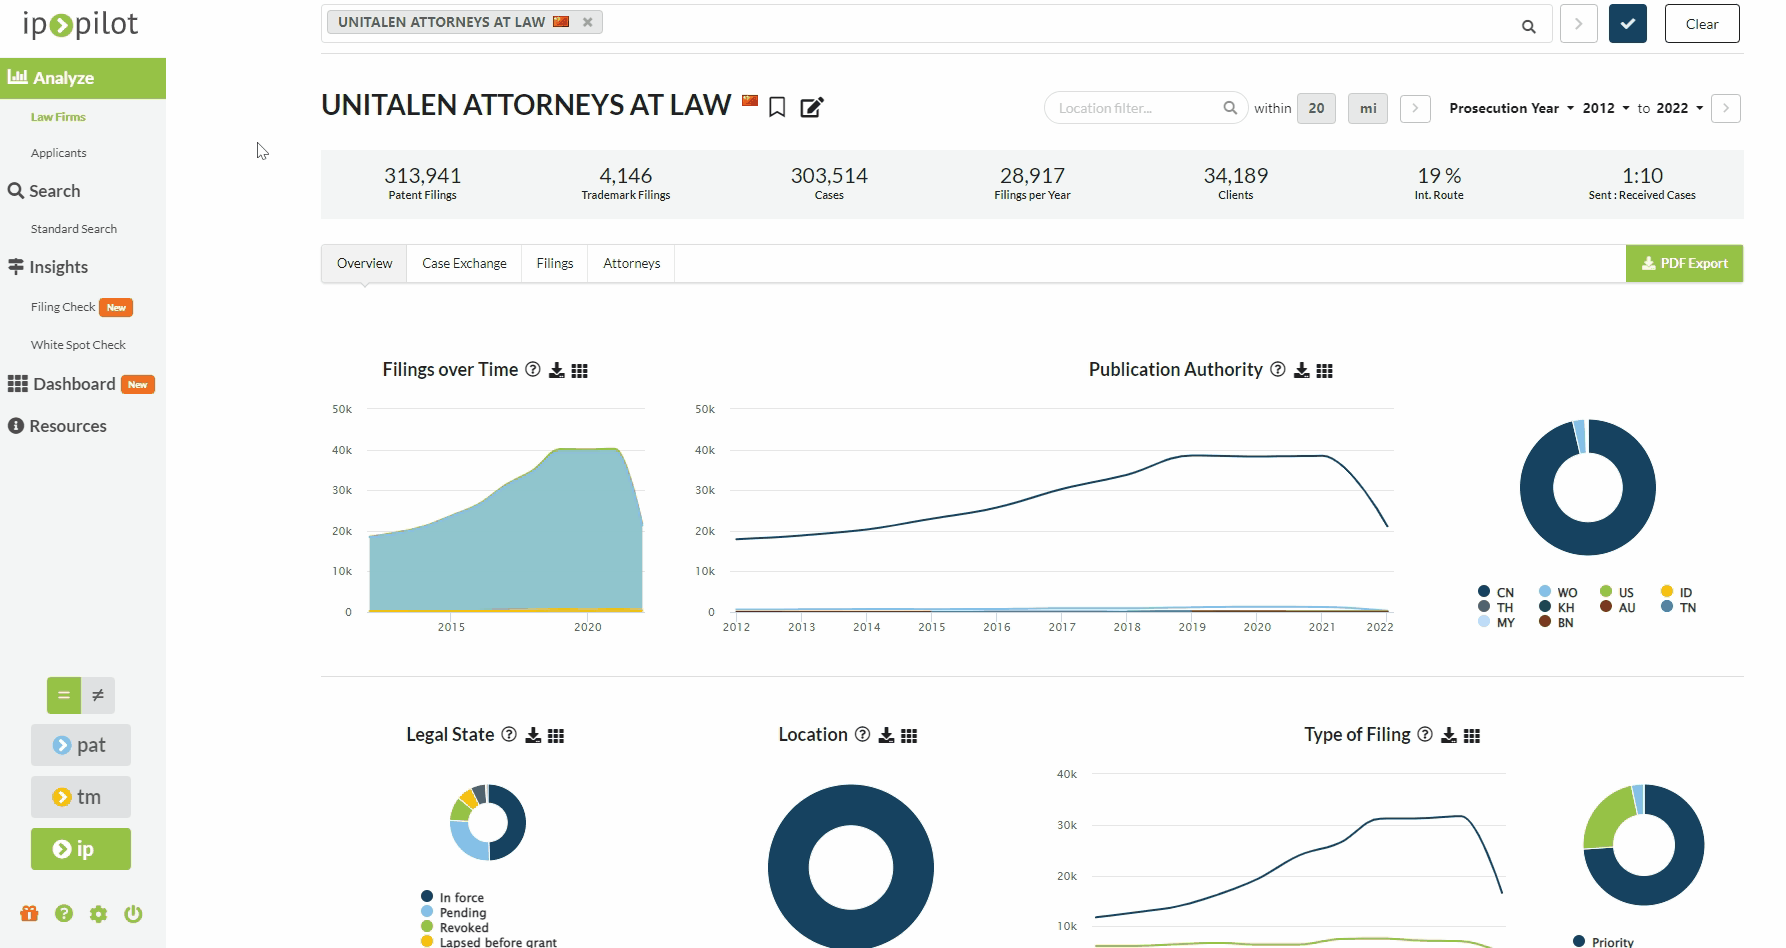Open the Overview tab

[364, 263]
